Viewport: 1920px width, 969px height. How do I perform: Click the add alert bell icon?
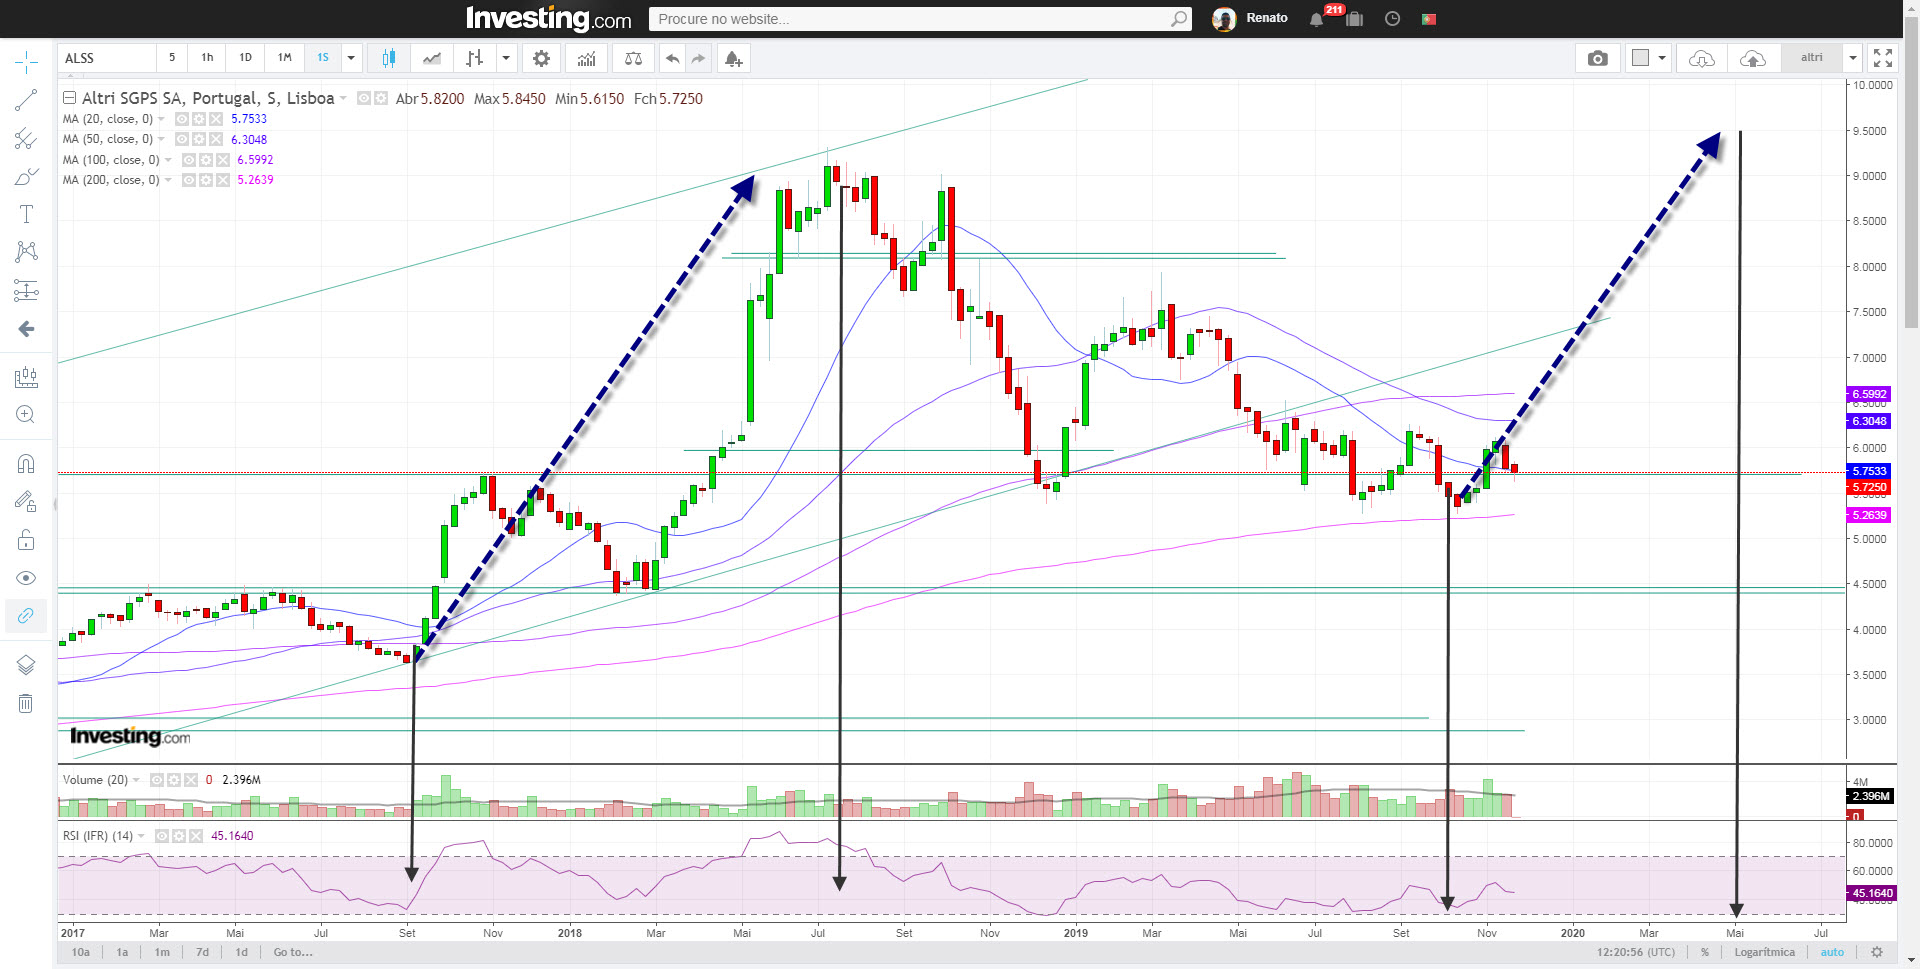pyautogui.click(x=733, y=58)
